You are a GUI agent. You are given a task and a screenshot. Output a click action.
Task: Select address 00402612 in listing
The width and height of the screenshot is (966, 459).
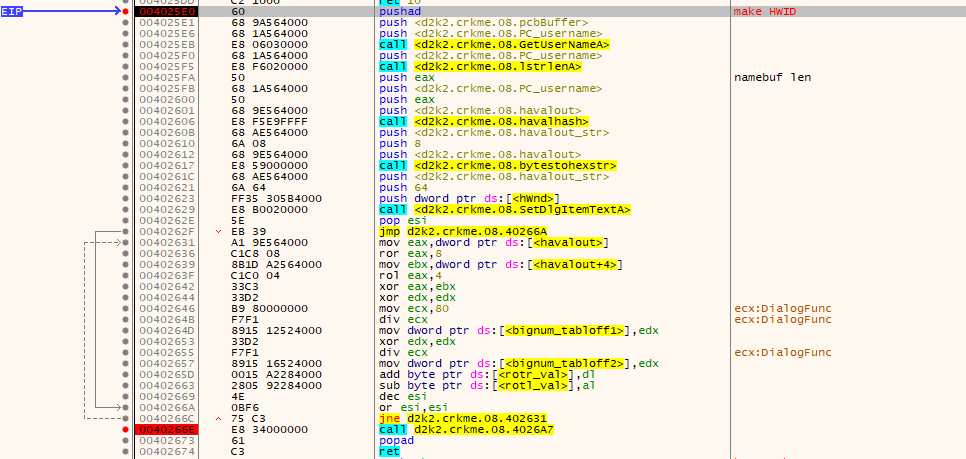[x=166, y=155]
